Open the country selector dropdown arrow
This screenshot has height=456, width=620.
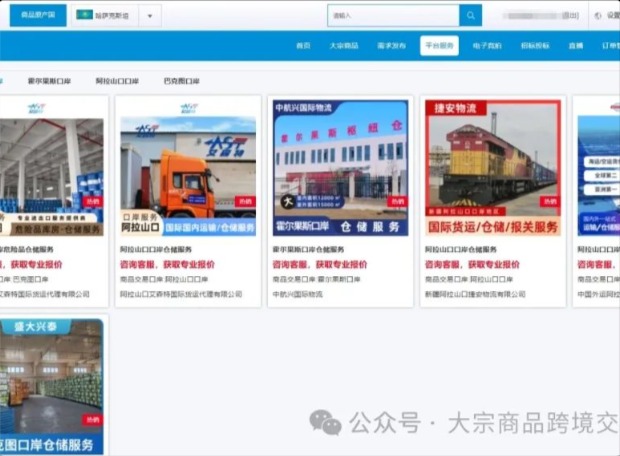point(150,16)
